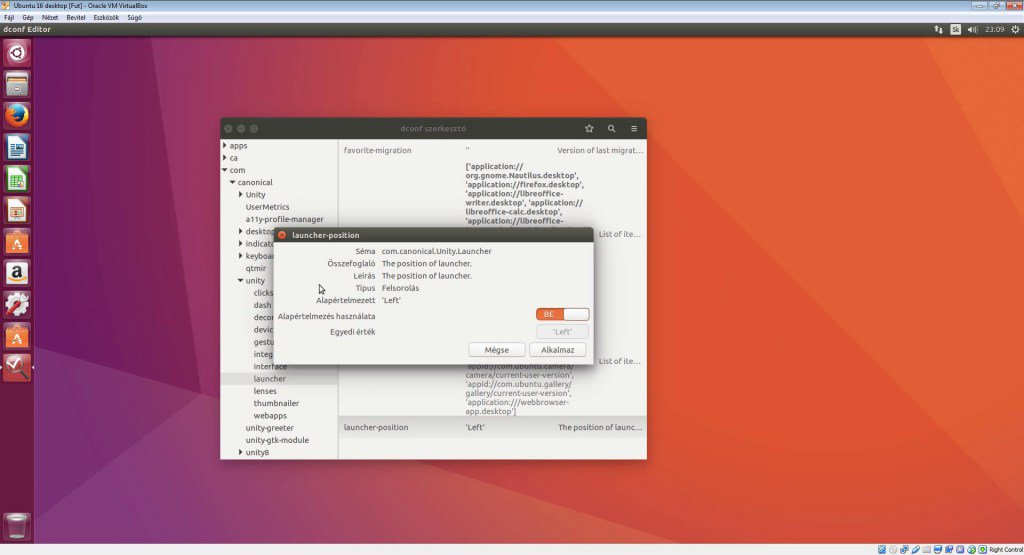The height and width of the screenshot is (555, 1024).
Task: Open the keyboard layout indicator
Action: click(x=955, y=29)
